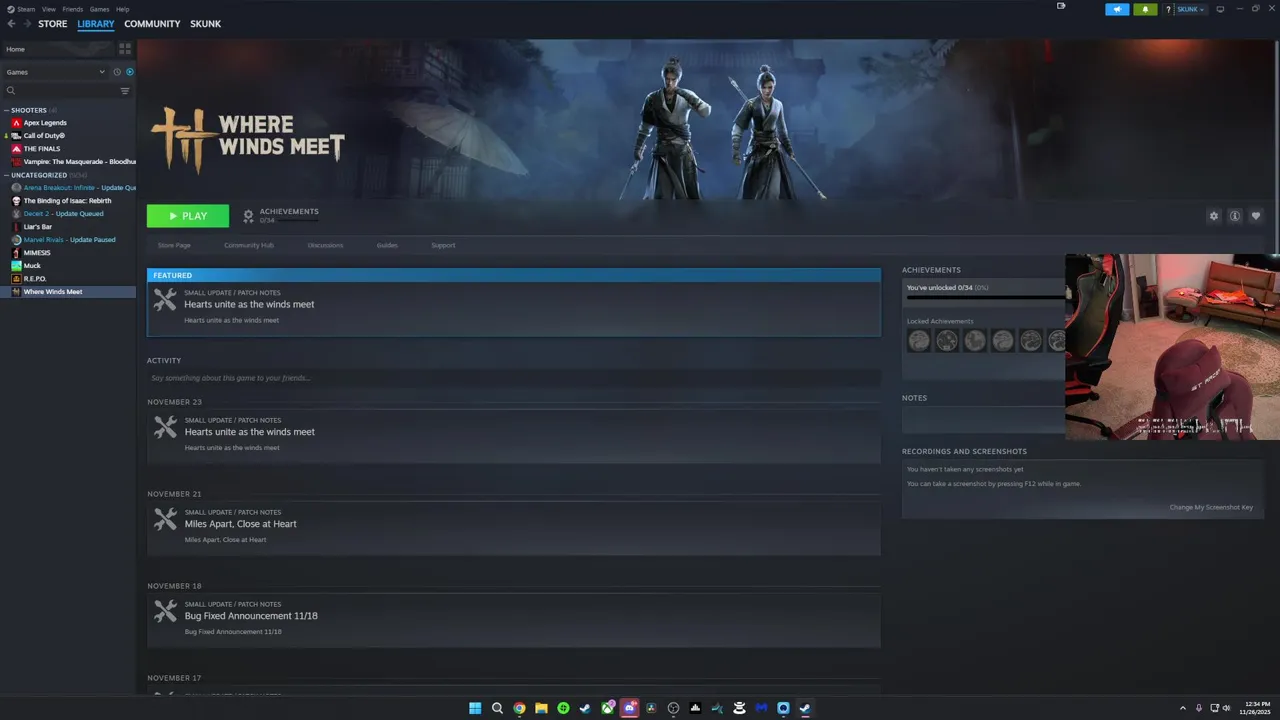Add game to favorites heart icon
This screenshot has height=720, width=1280.
(1256, 216)
